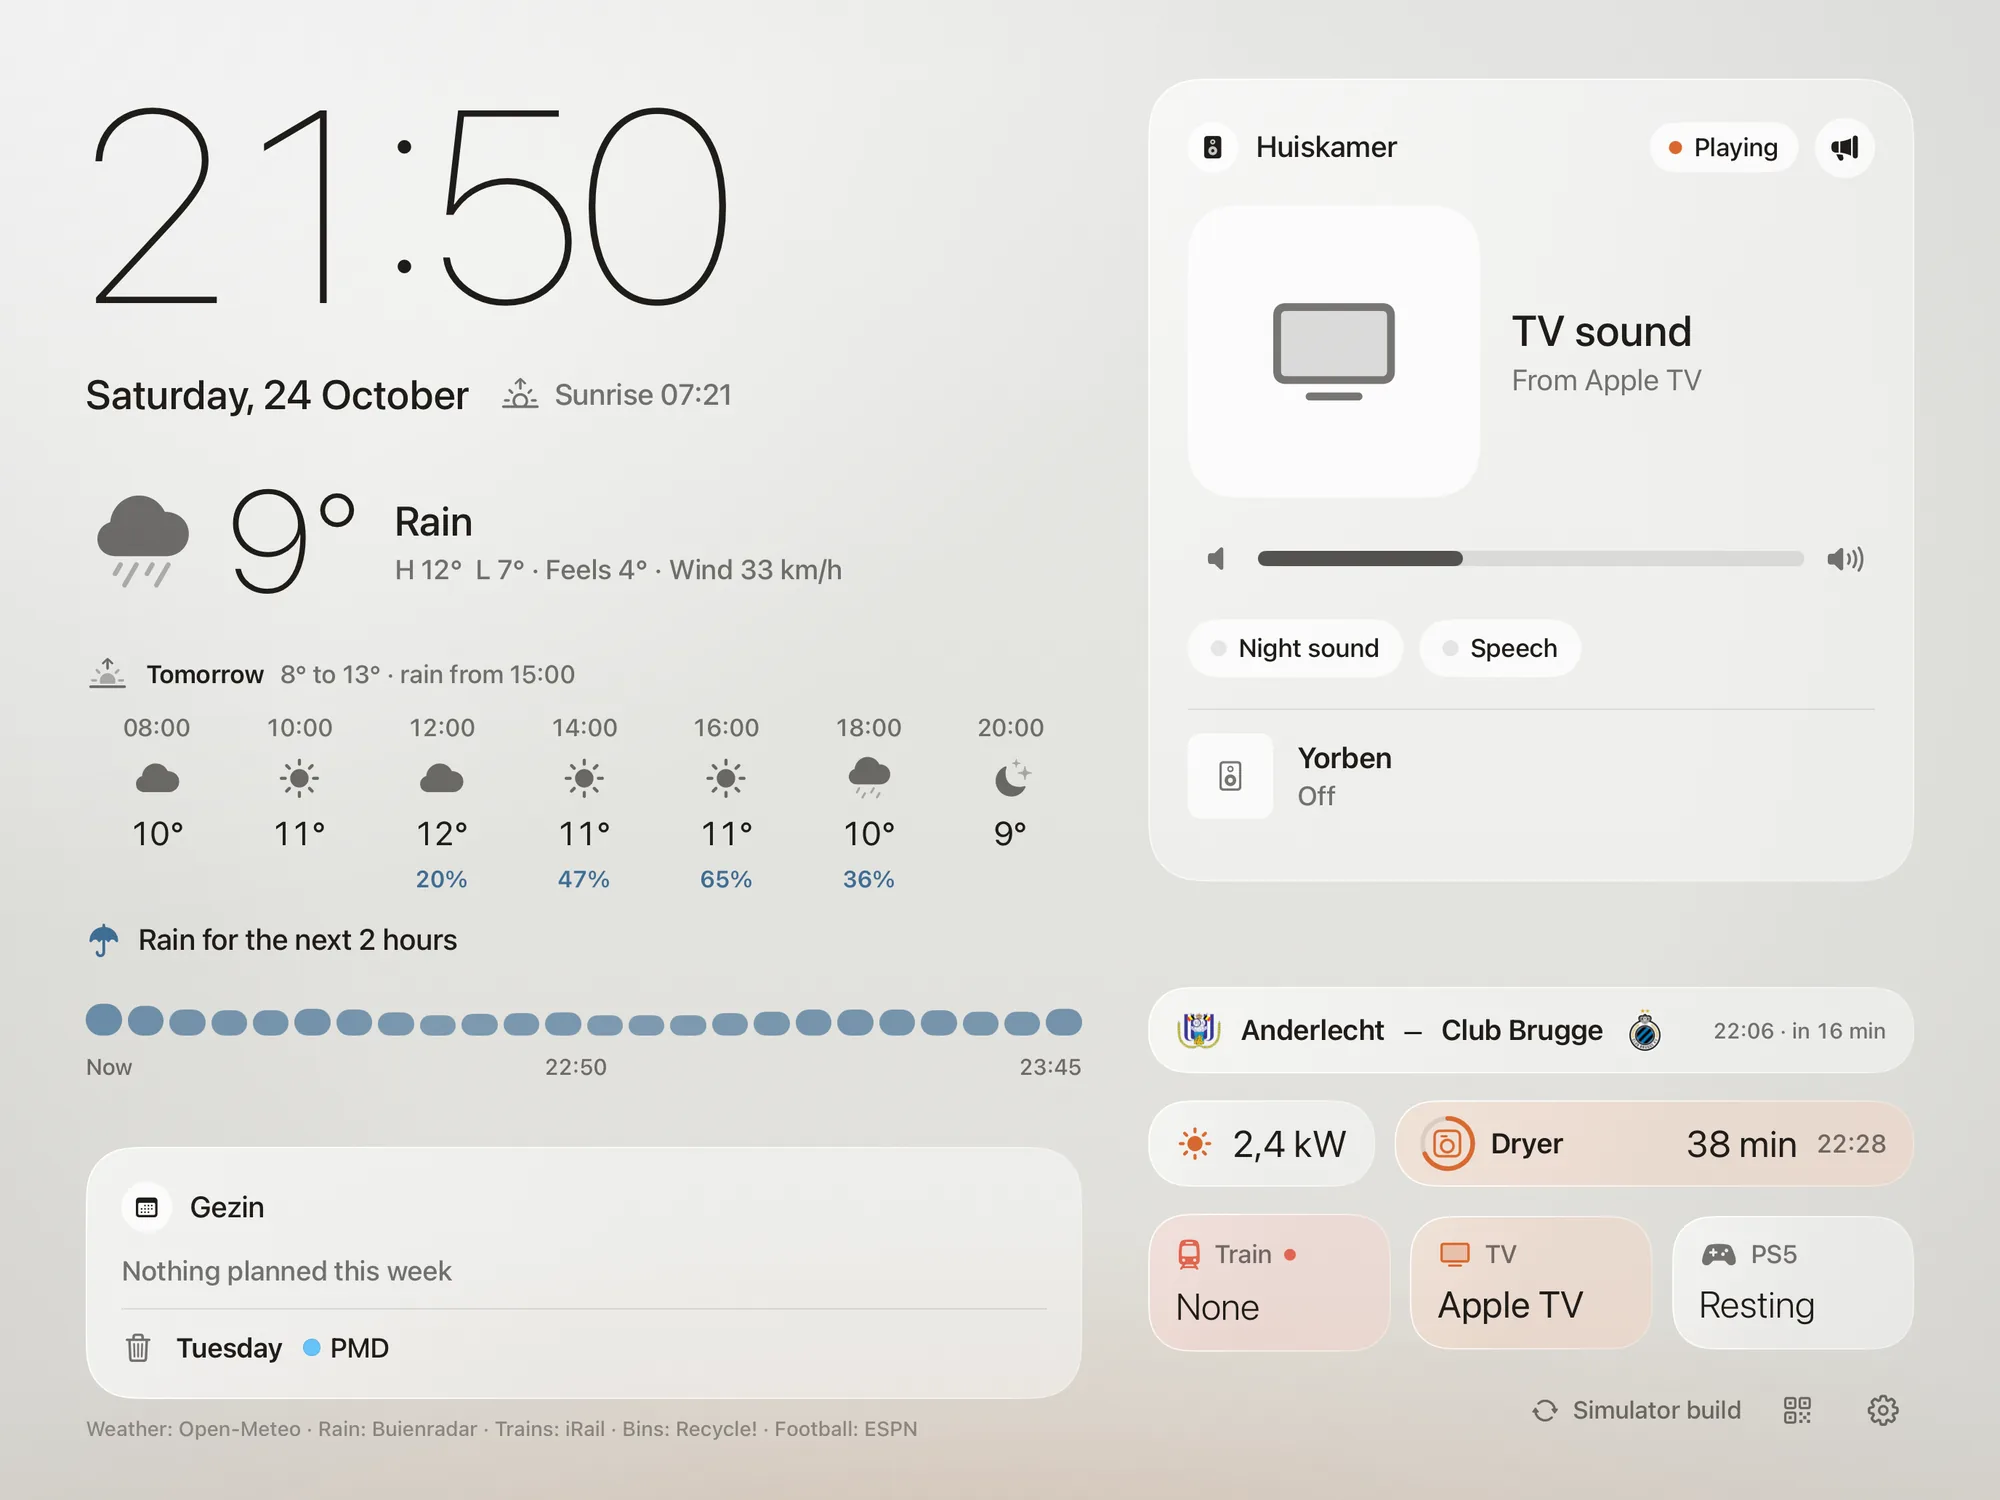The image size is (2000, 1500).
Task: Click the Playing status pill
Action: 1723,148
